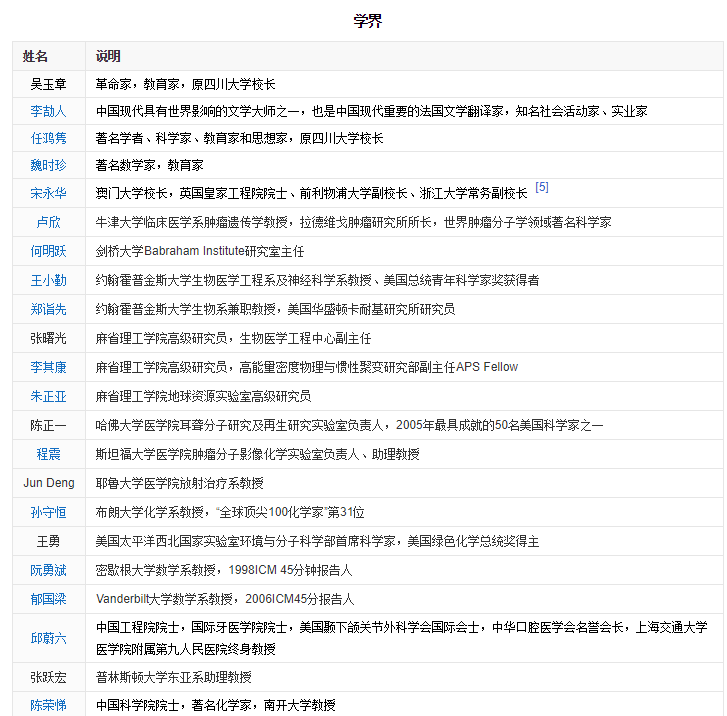The image size is (727, 716).
Task: Click the 学界 section heading
Action: [368, 21]
